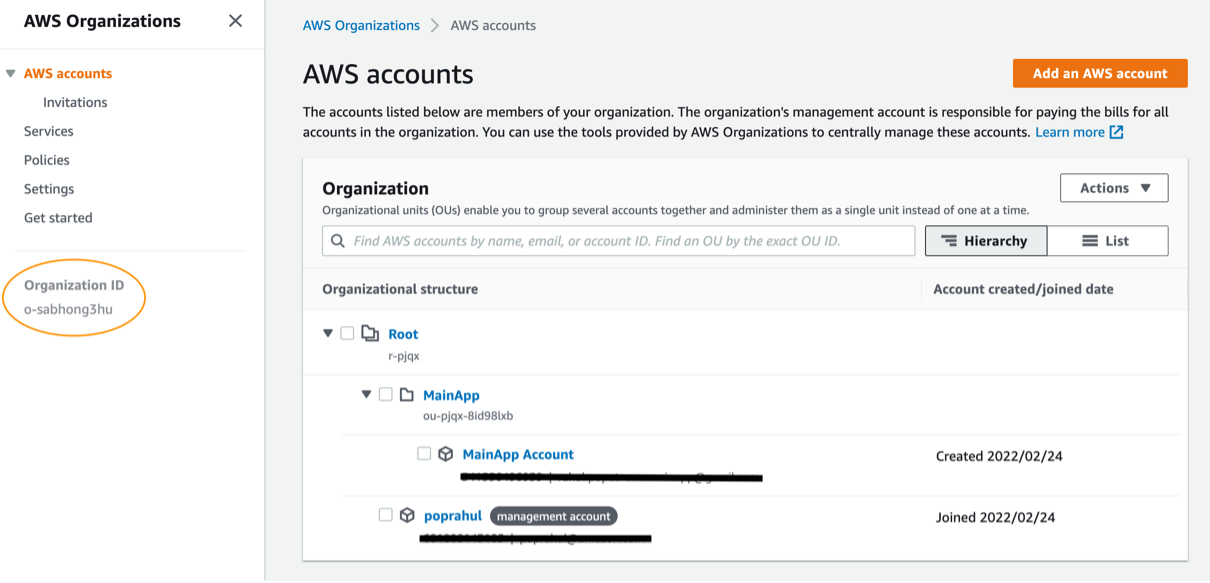Click Account created/joined date column header

1023,289
